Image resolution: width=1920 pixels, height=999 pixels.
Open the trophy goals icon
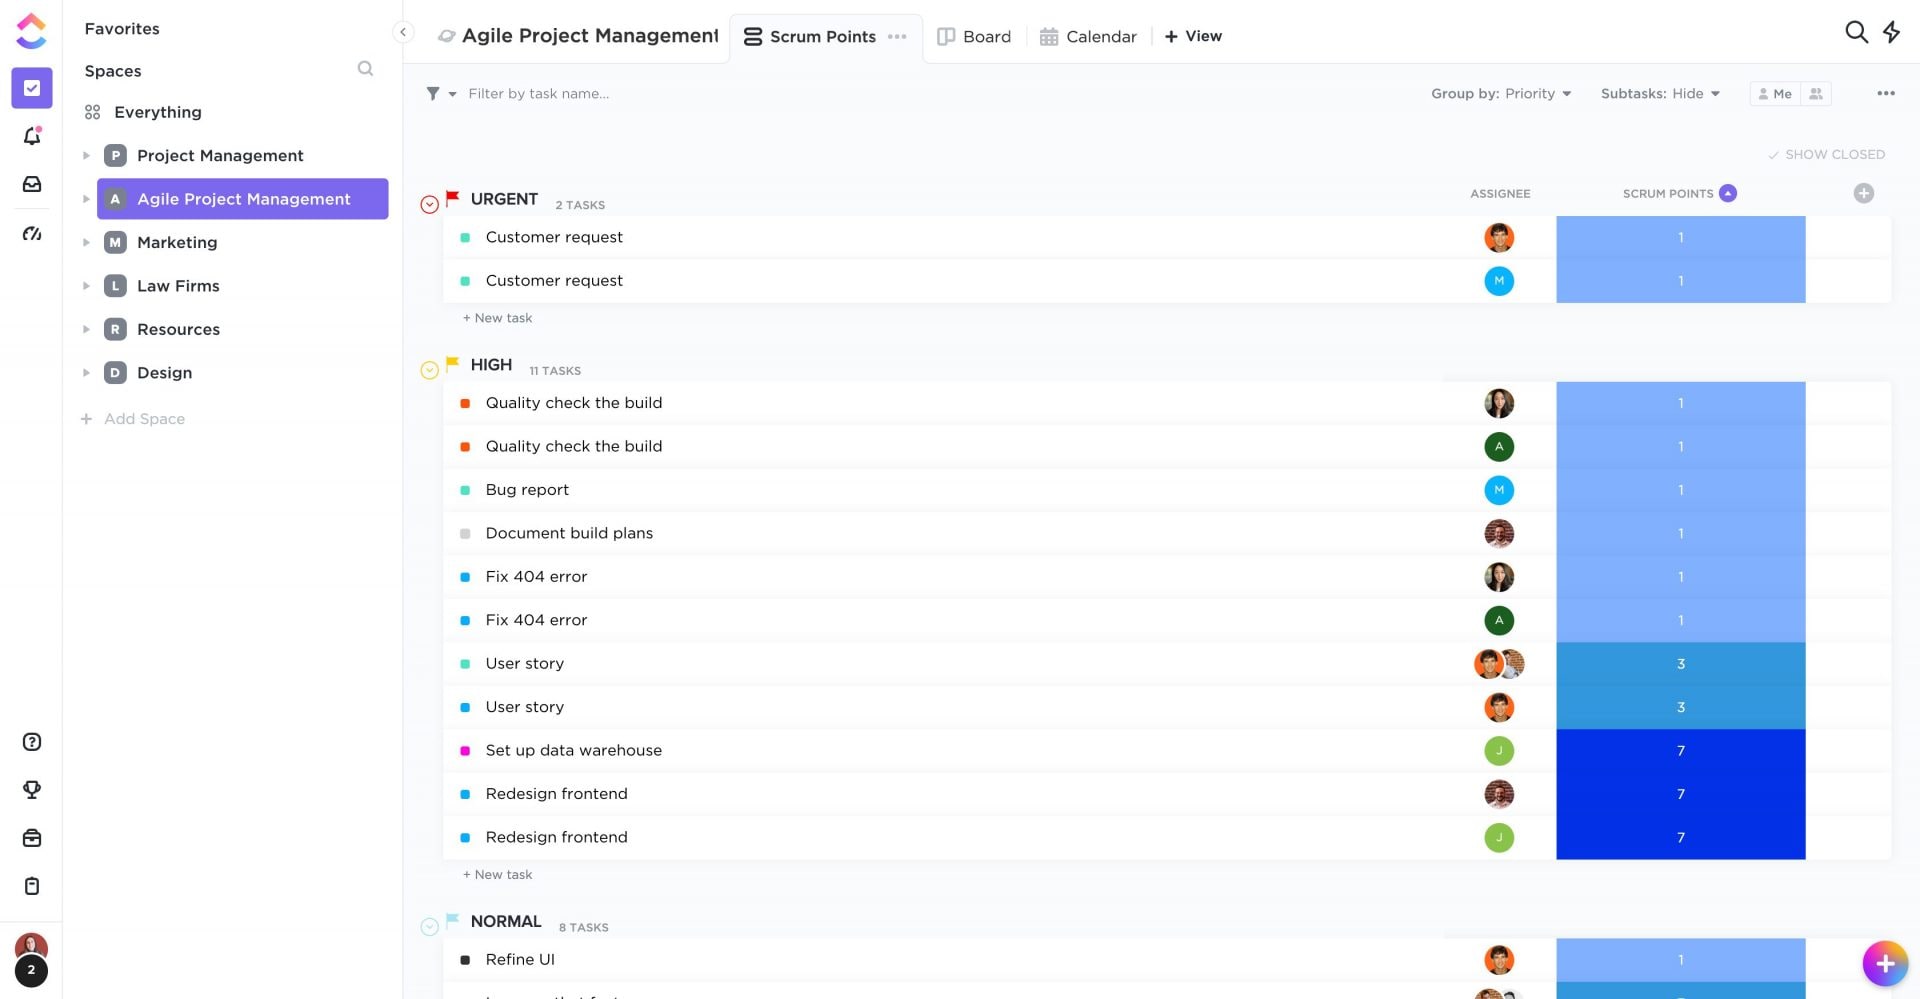[x=32, y=790]
